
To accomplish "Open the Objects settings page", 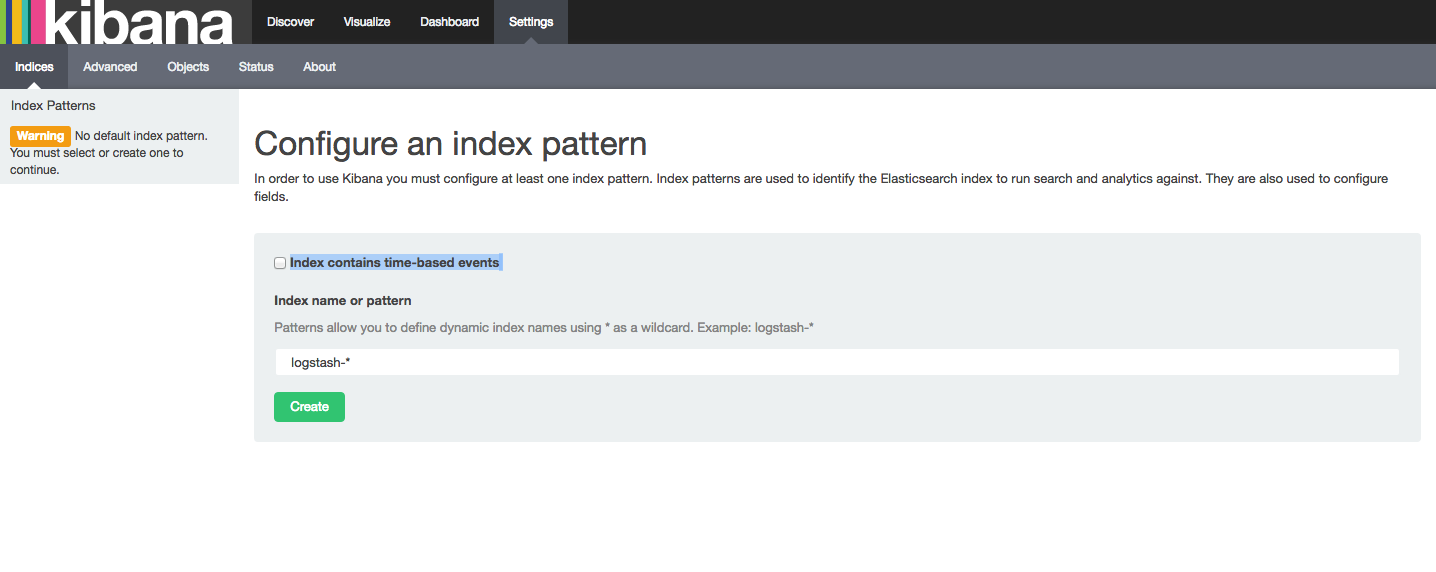I will click(x=188, y=67).
